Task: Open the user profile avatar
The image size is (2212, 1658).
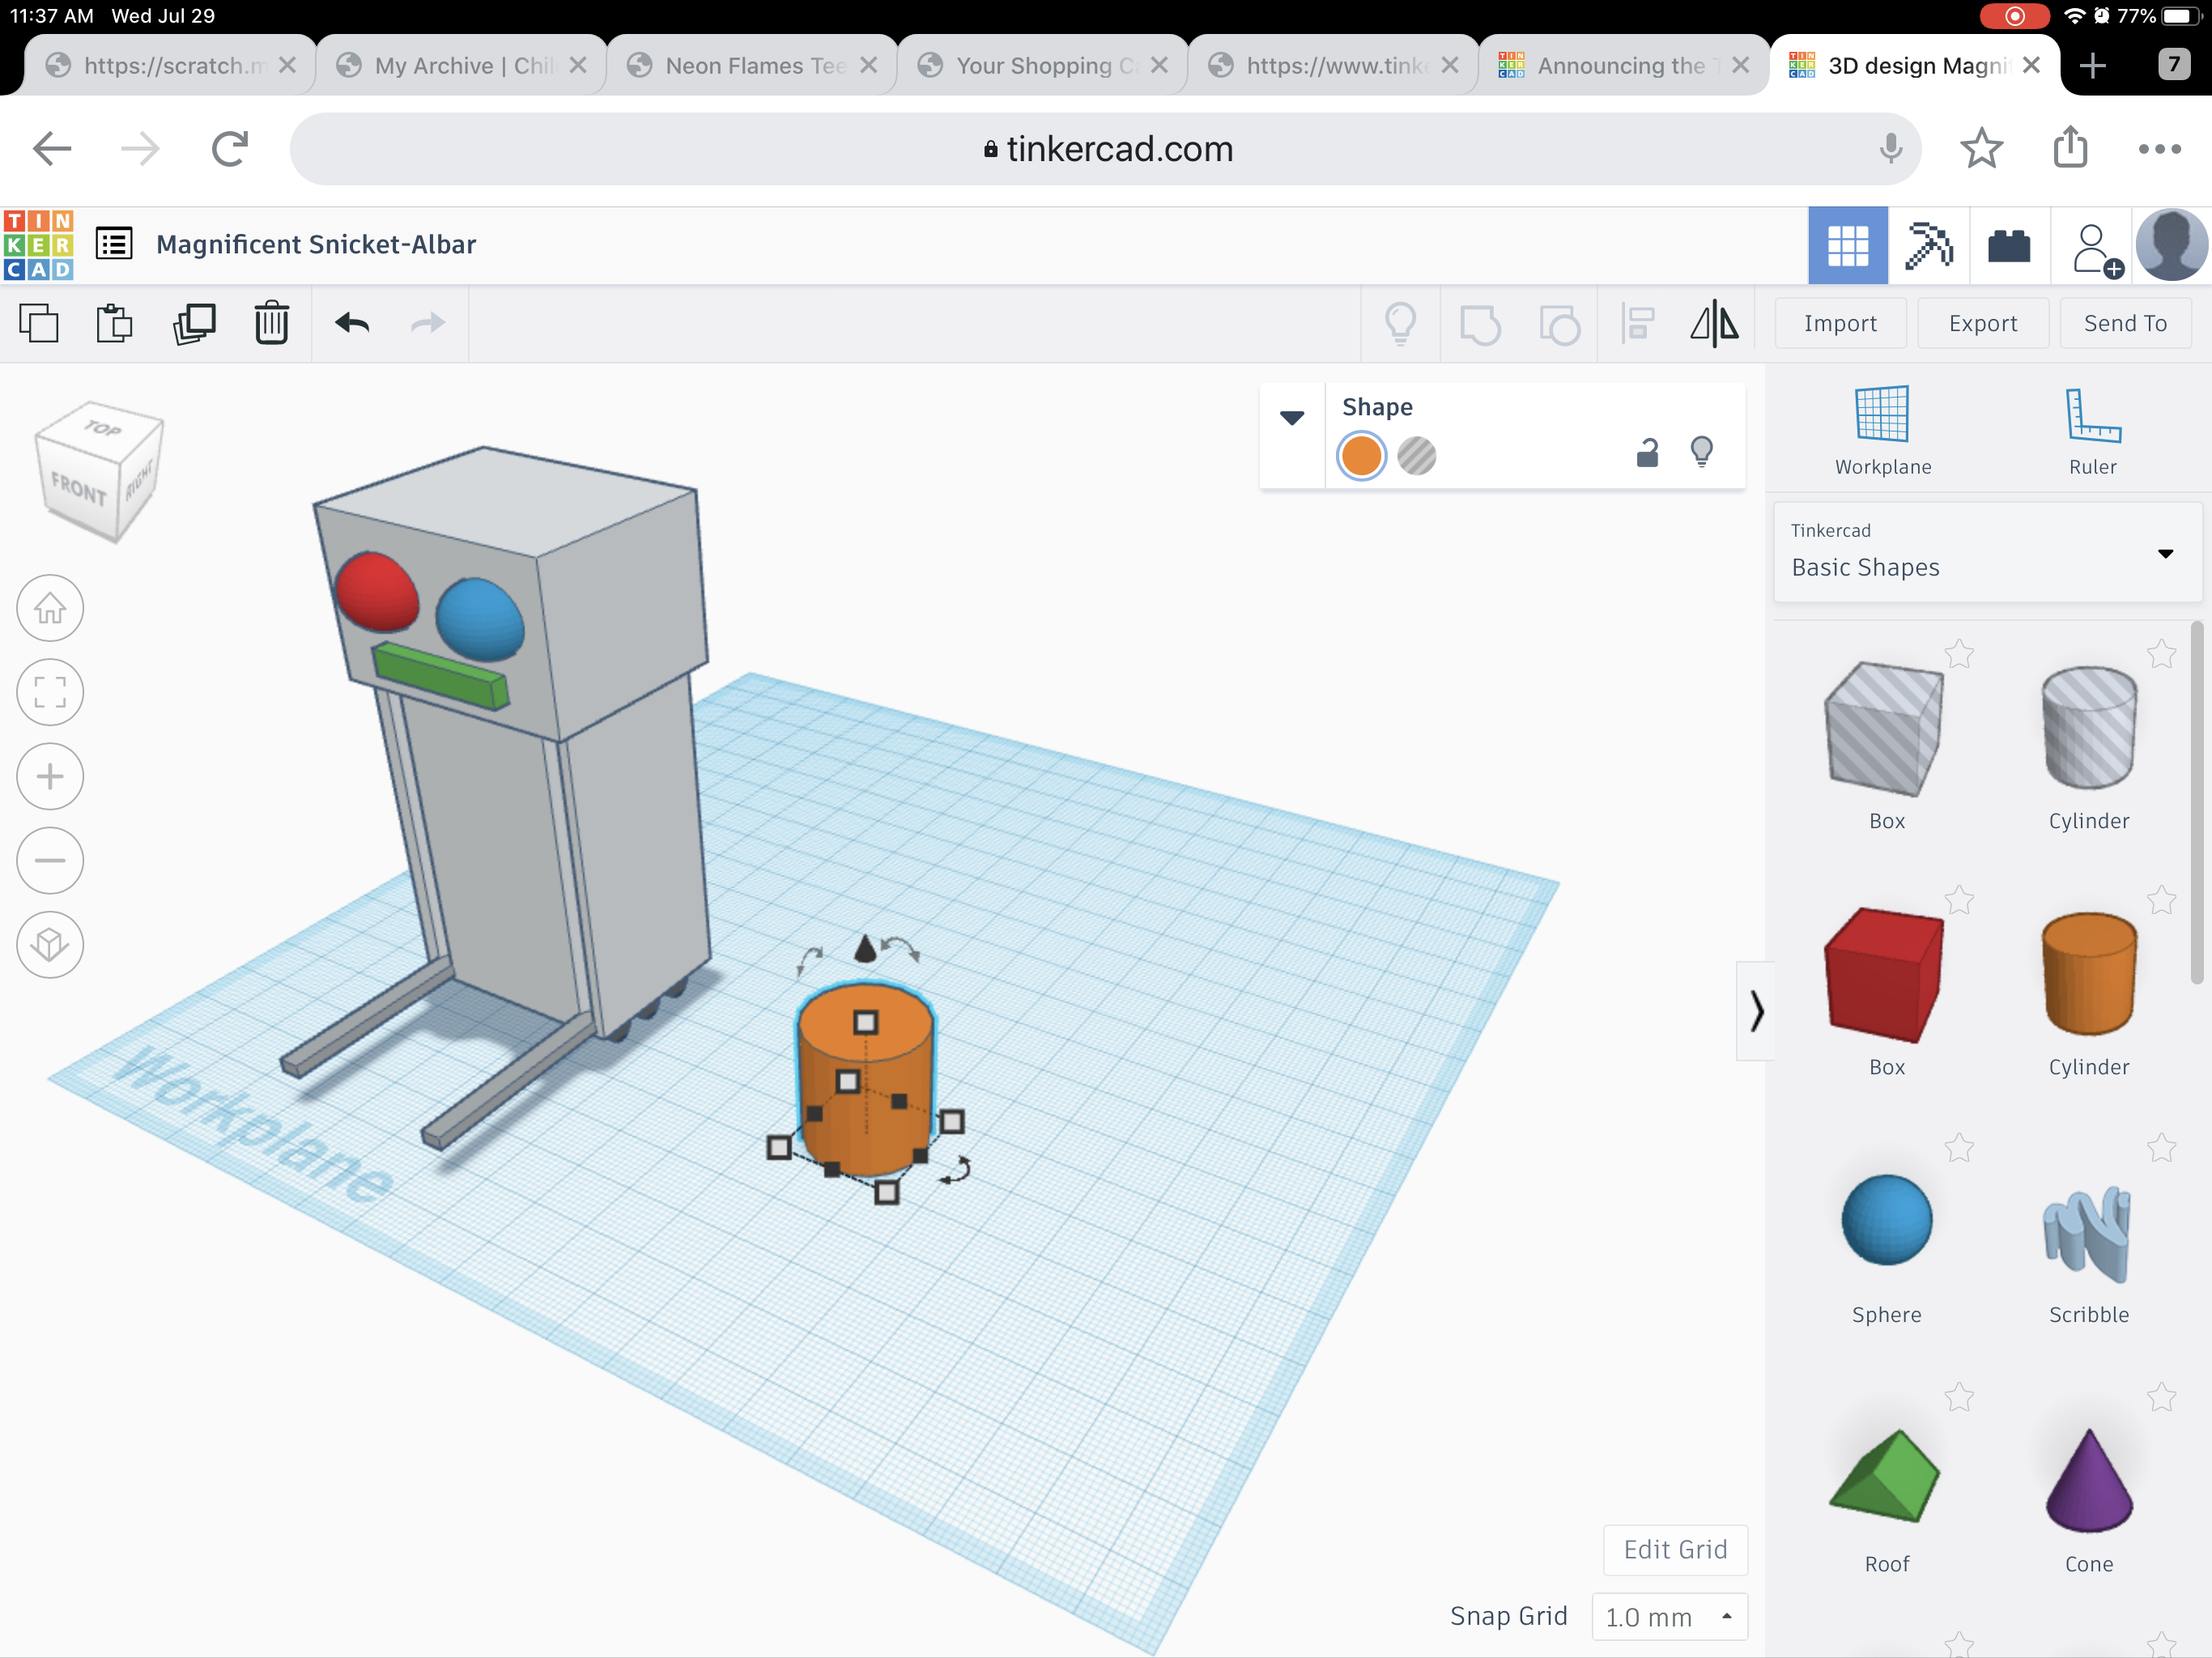Action: [2171, 246]
